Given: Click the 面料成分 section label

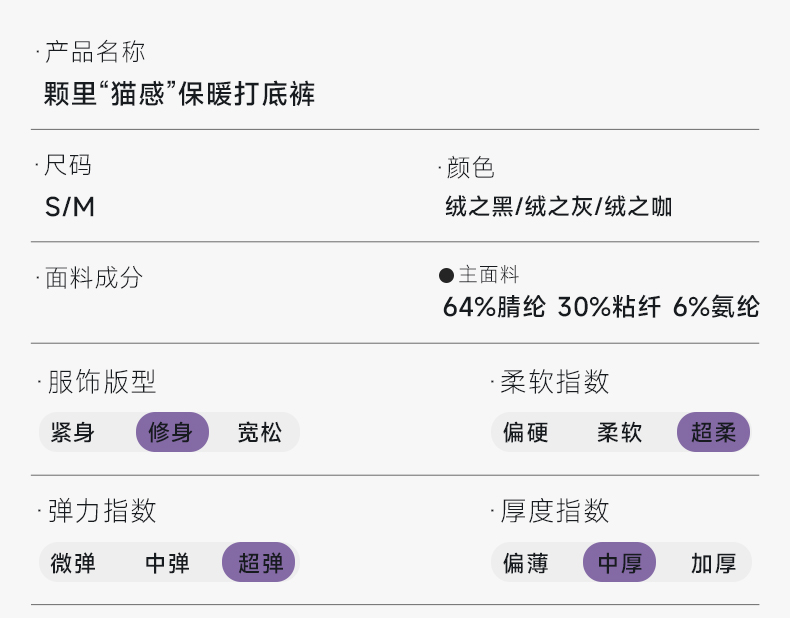Looking at the screenshot, I should [94, 278].
